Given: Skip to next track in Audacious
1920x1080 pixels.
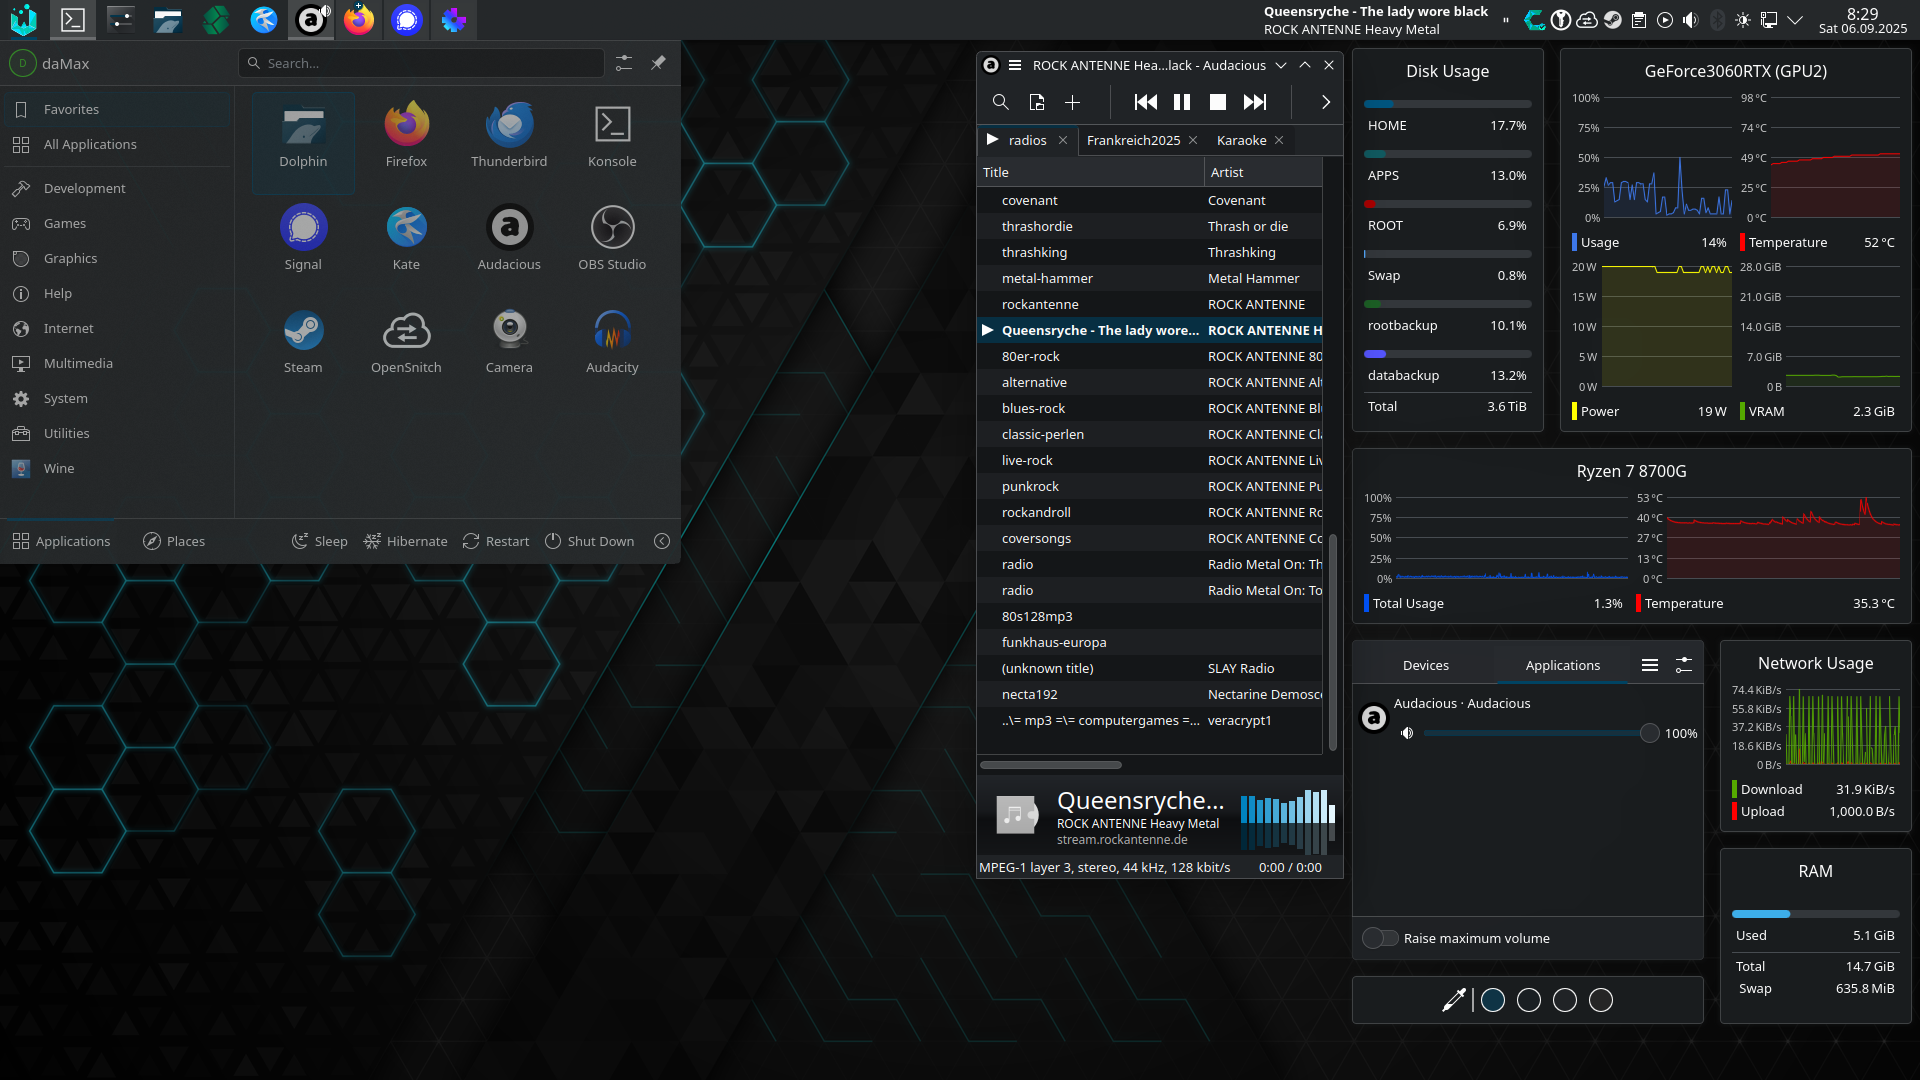Looking at the screenshot, I should [x=1255, y=102].
